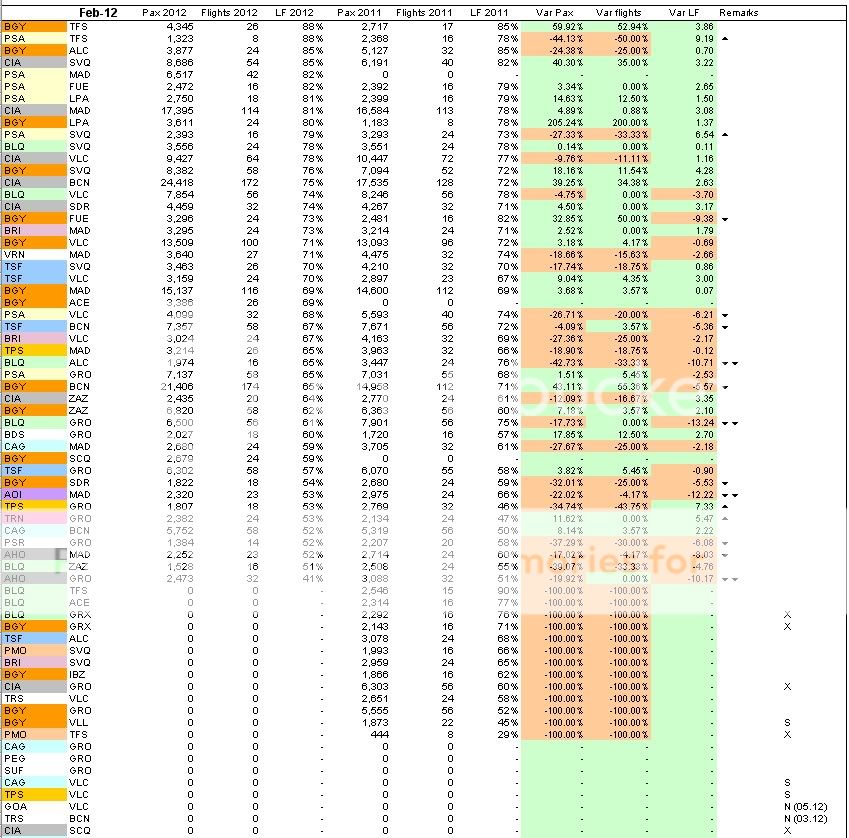Click the up arrow beside 9.19 Var LF
849x838 pixels.
[x=725, y=38]
